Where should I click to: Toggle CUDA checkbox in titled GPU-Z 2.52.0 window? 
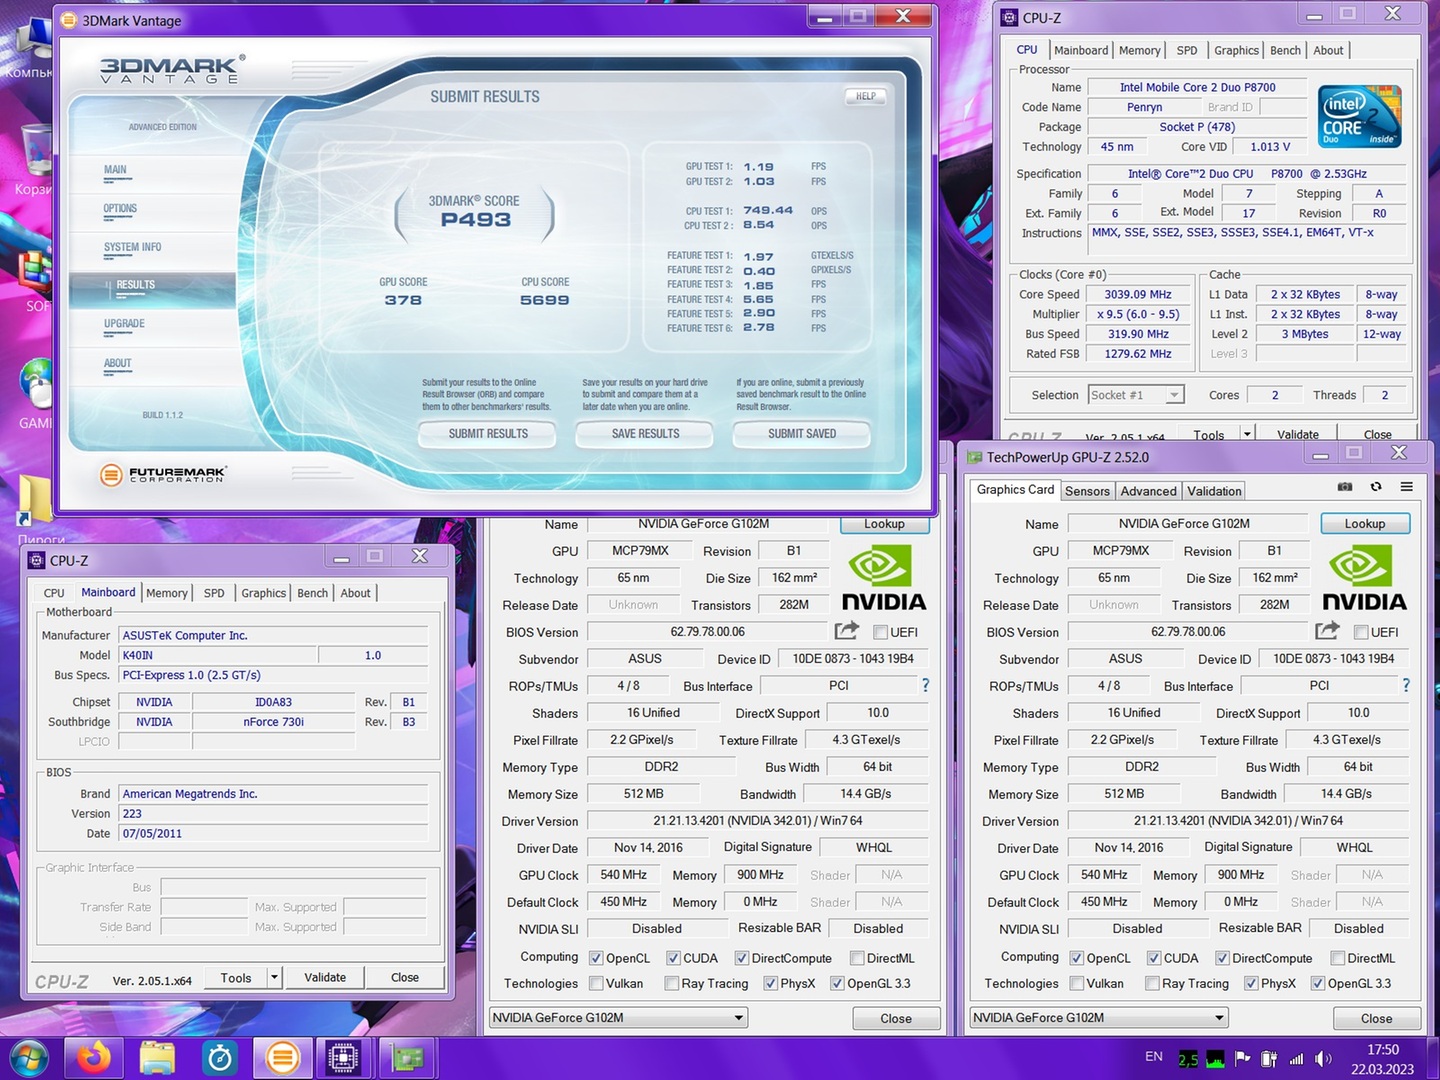[1154, 958]
